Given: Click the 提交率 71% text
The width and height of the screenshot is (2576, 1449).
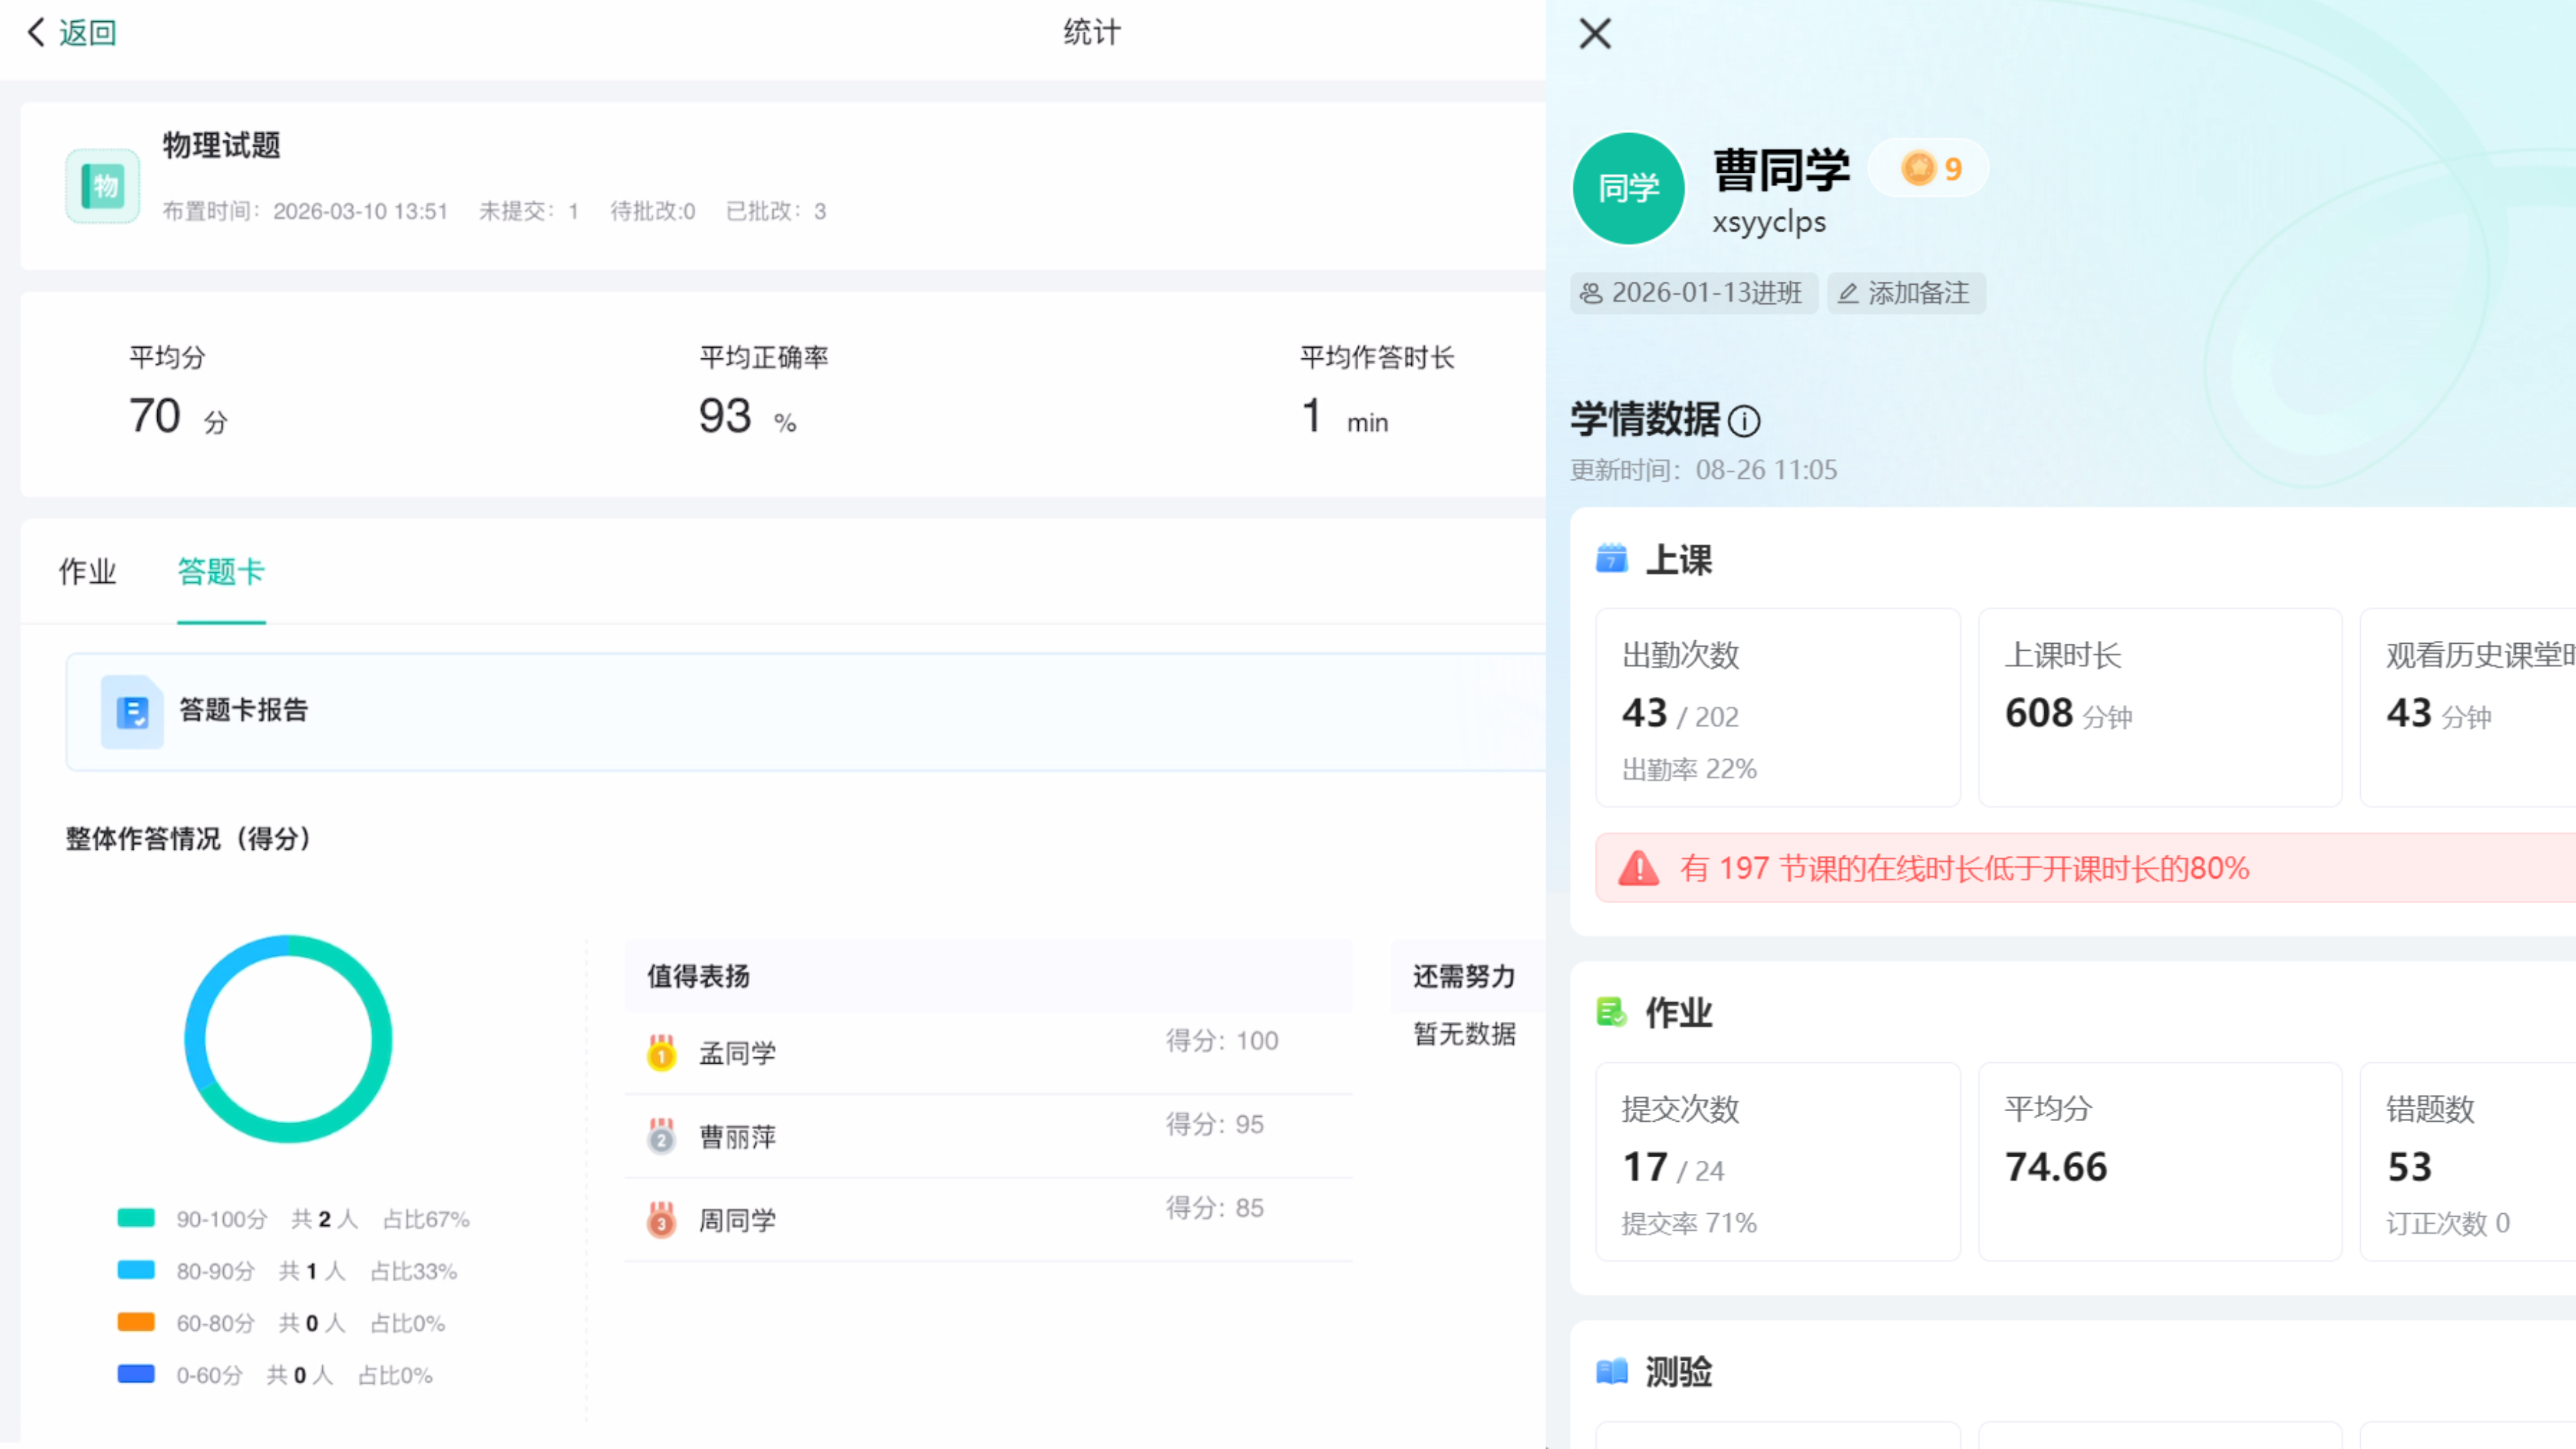Looking at the screenshot, I should click(1689, 1223).
